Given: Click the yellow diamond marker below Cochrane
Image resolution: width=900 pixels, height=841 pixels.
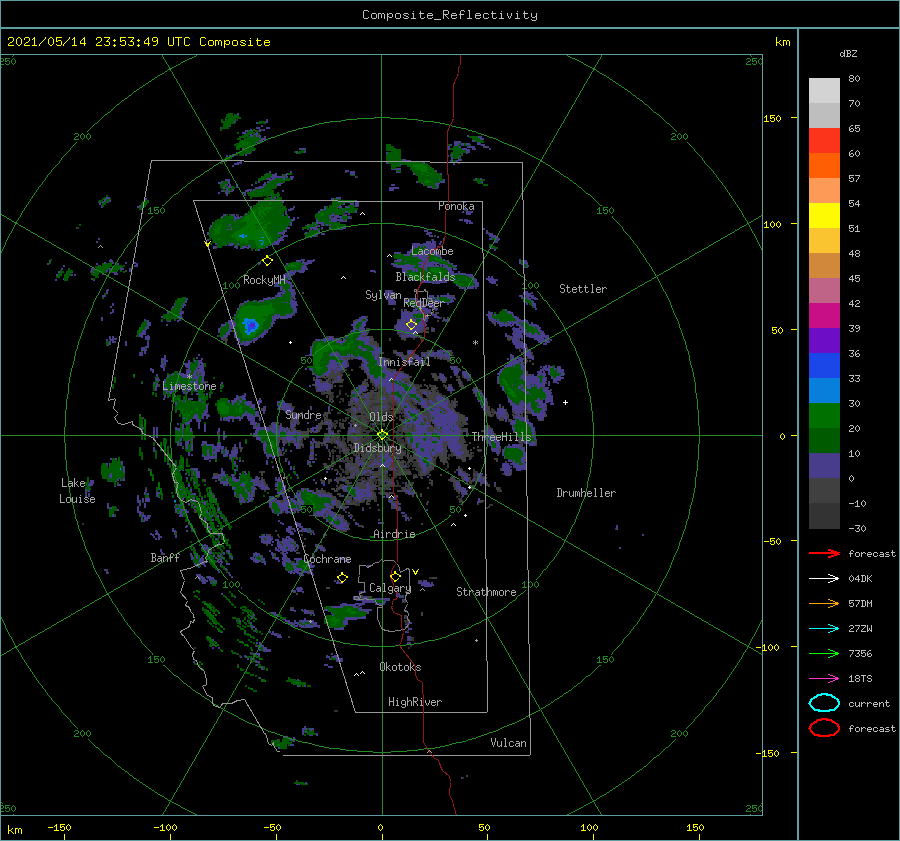Looking at the screenshot, I should pyautogui.click(x=342, y=578).
